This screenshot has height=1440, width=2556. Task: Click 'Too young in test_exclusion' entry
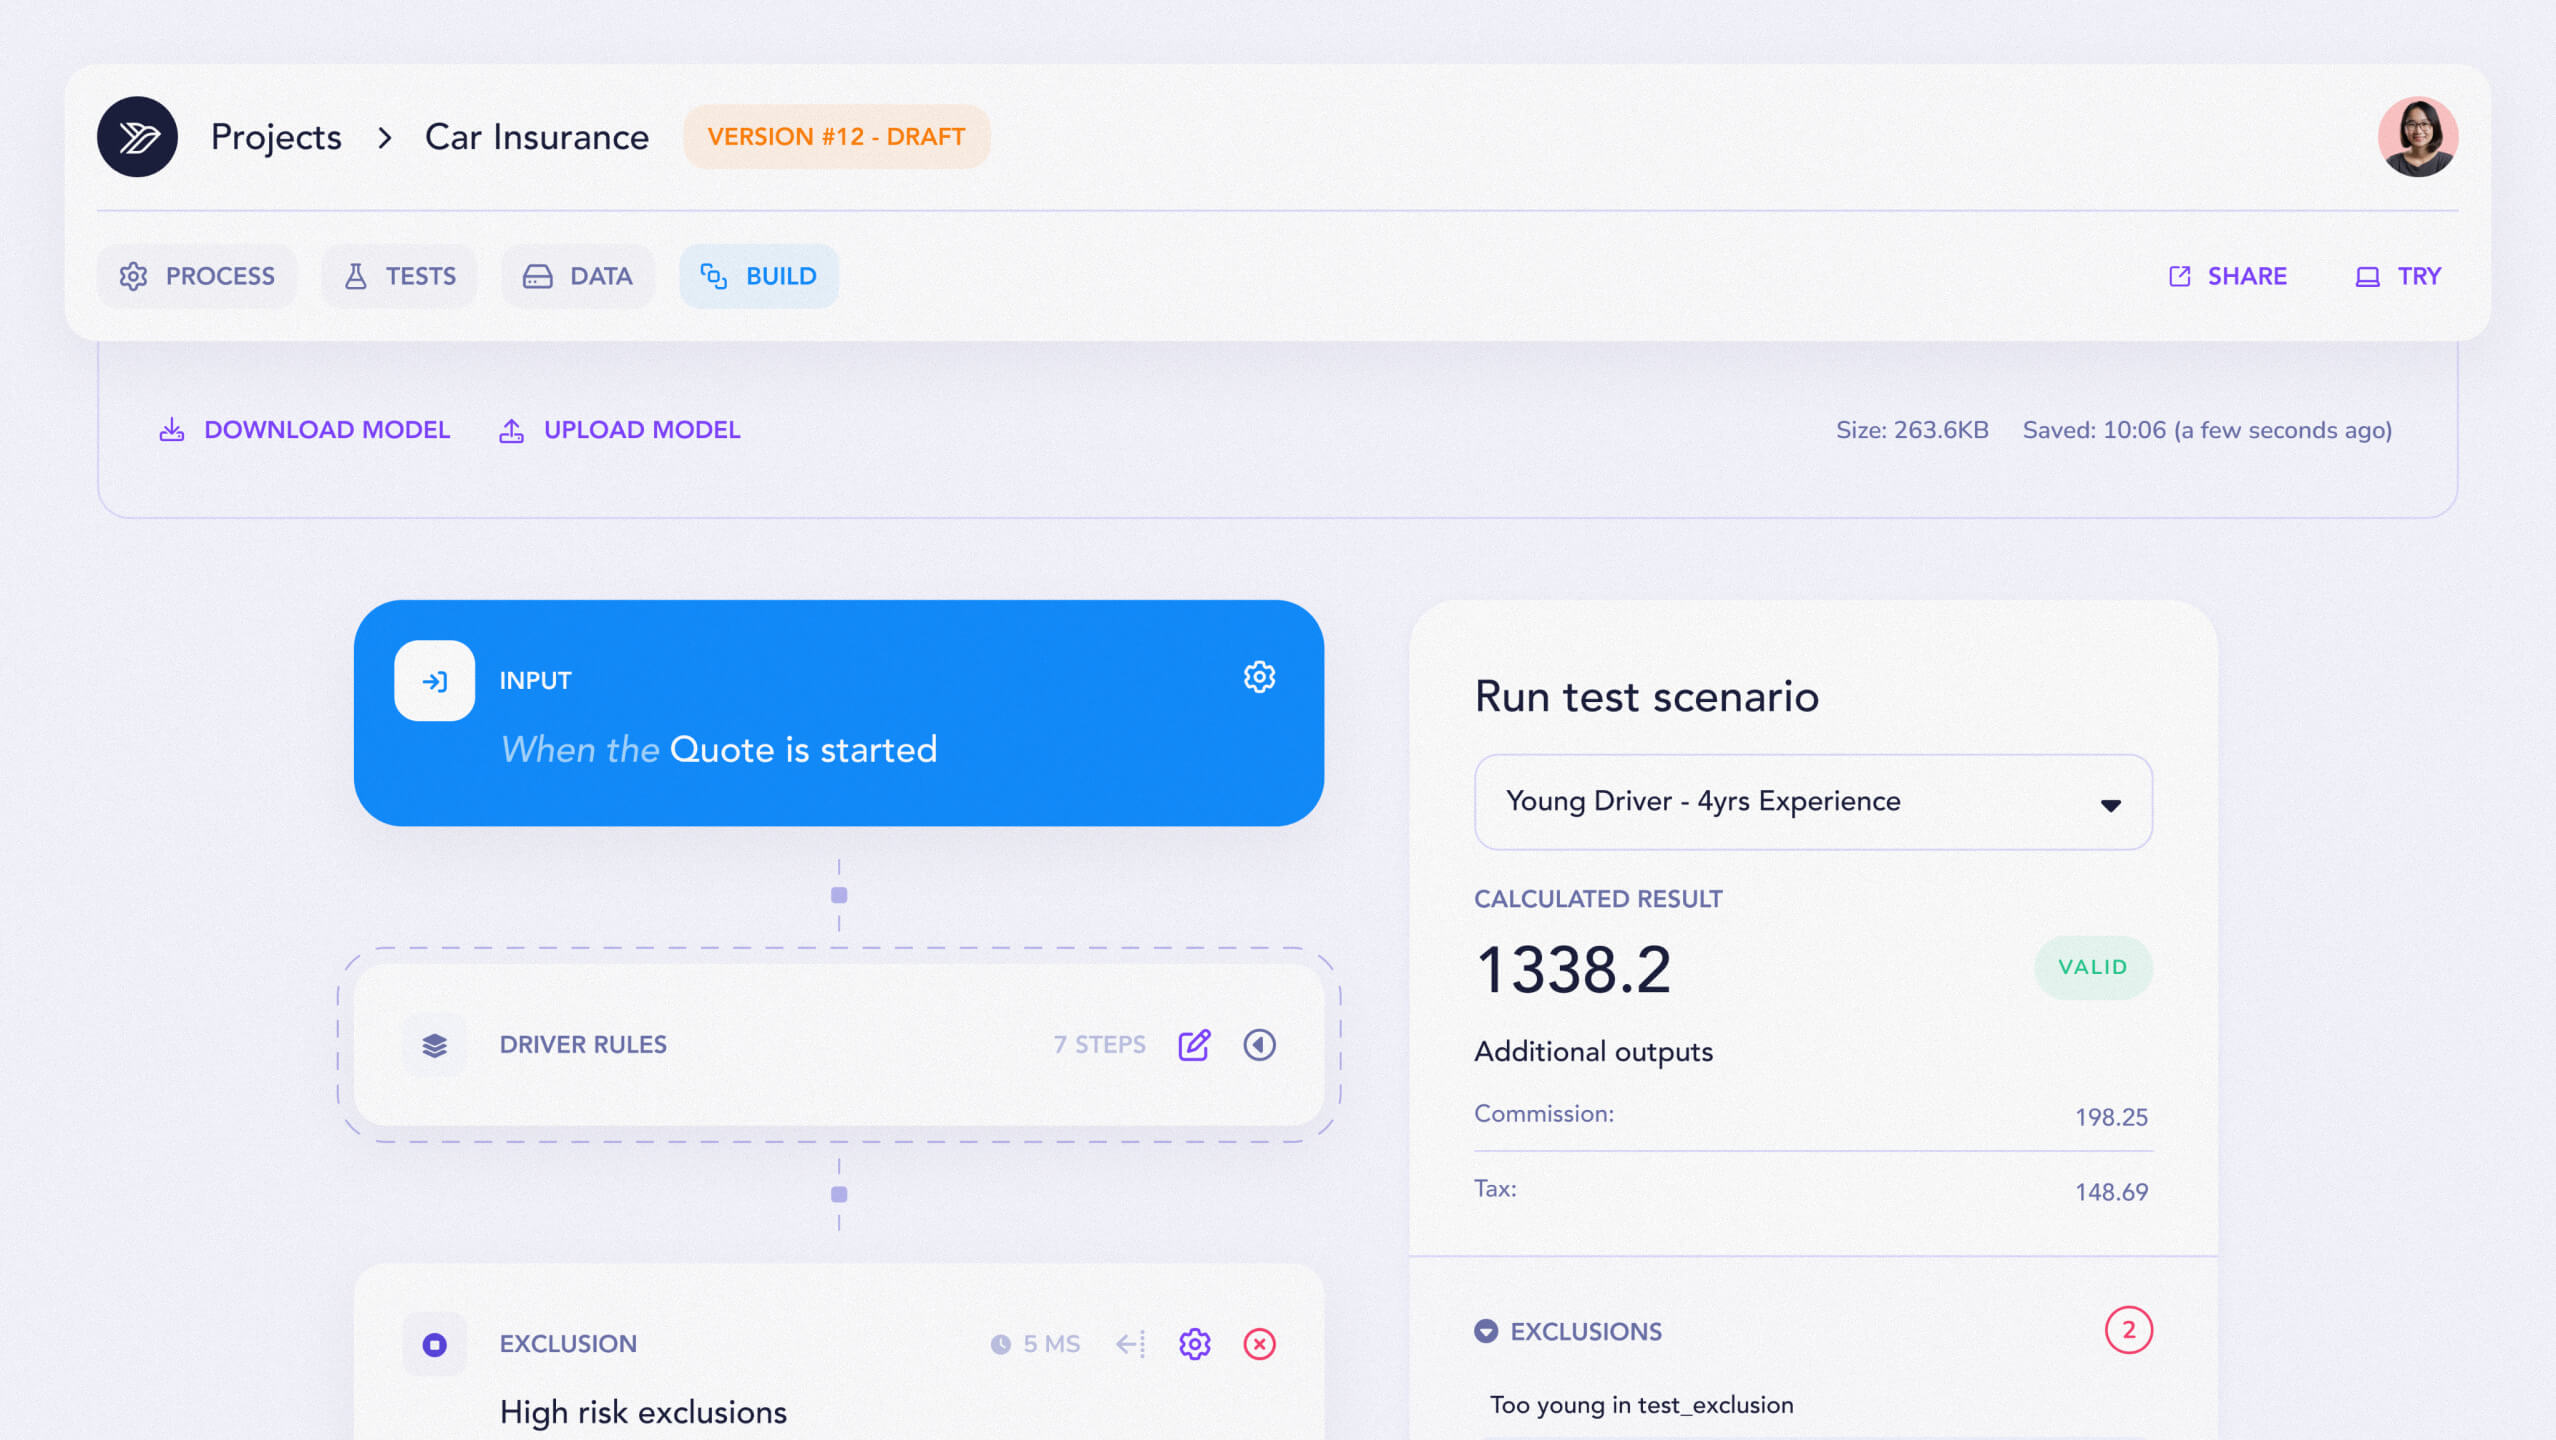(1642, 1405)
